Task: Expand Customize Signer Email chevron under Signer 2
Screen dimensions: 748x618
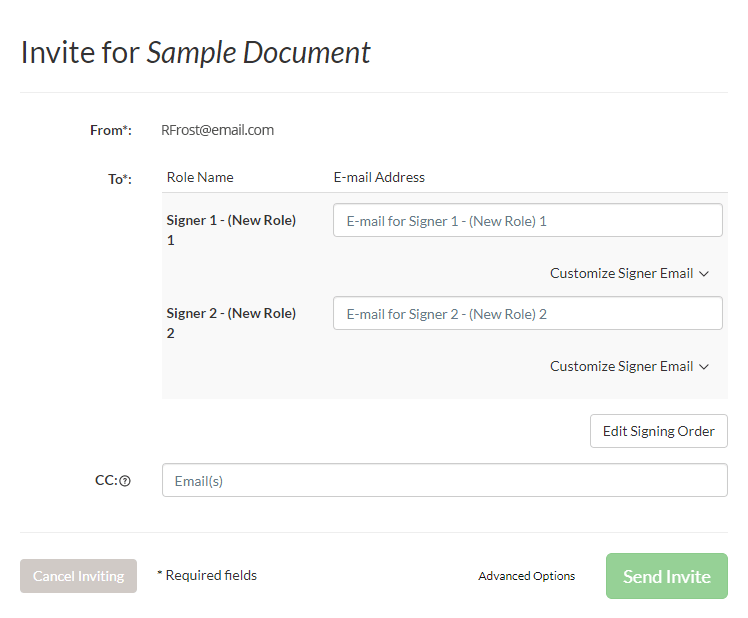Action: tap(704, 367)
